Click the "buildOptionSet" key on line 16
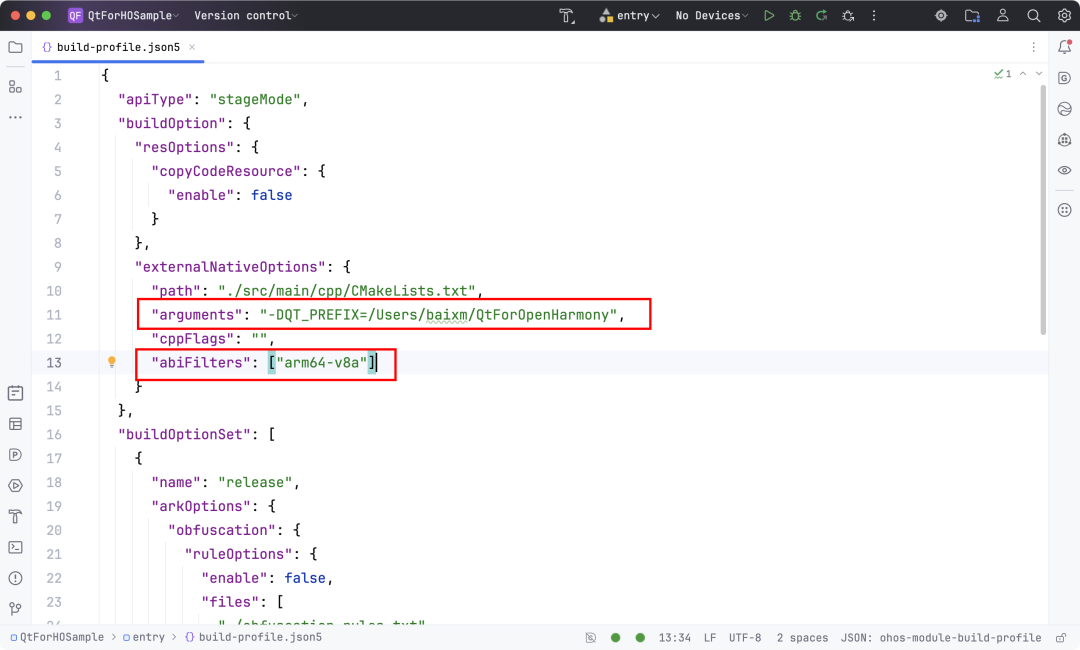Image resolution: width=1080 pixels, height=650 pixels. (184, 434)
